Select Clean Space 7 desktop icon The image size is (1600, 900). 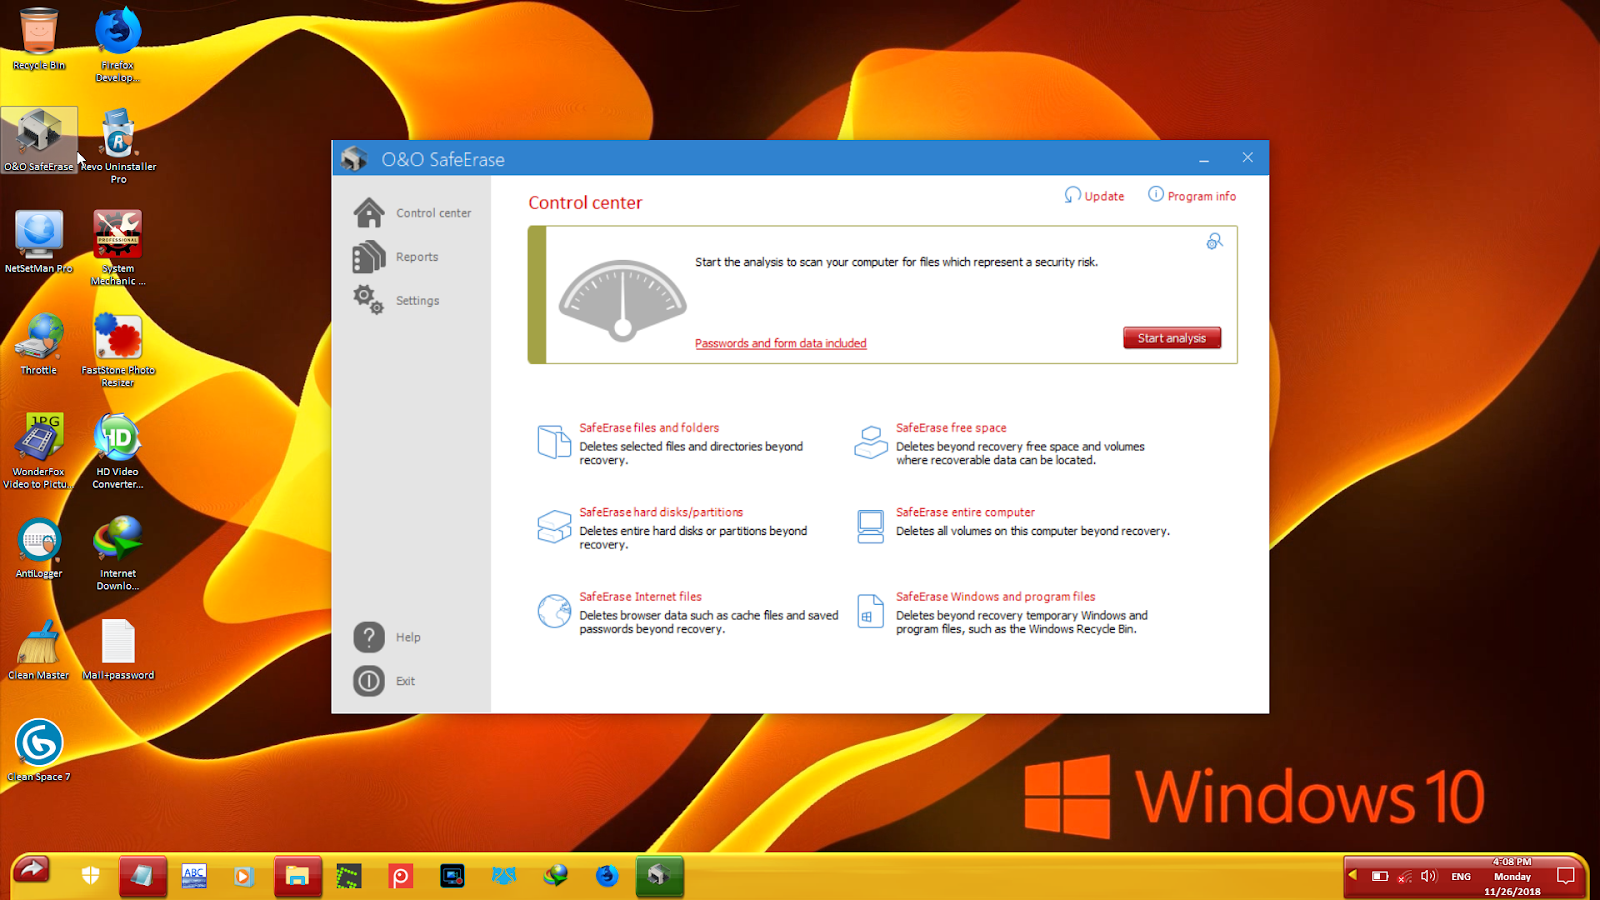tap(39, 750)
